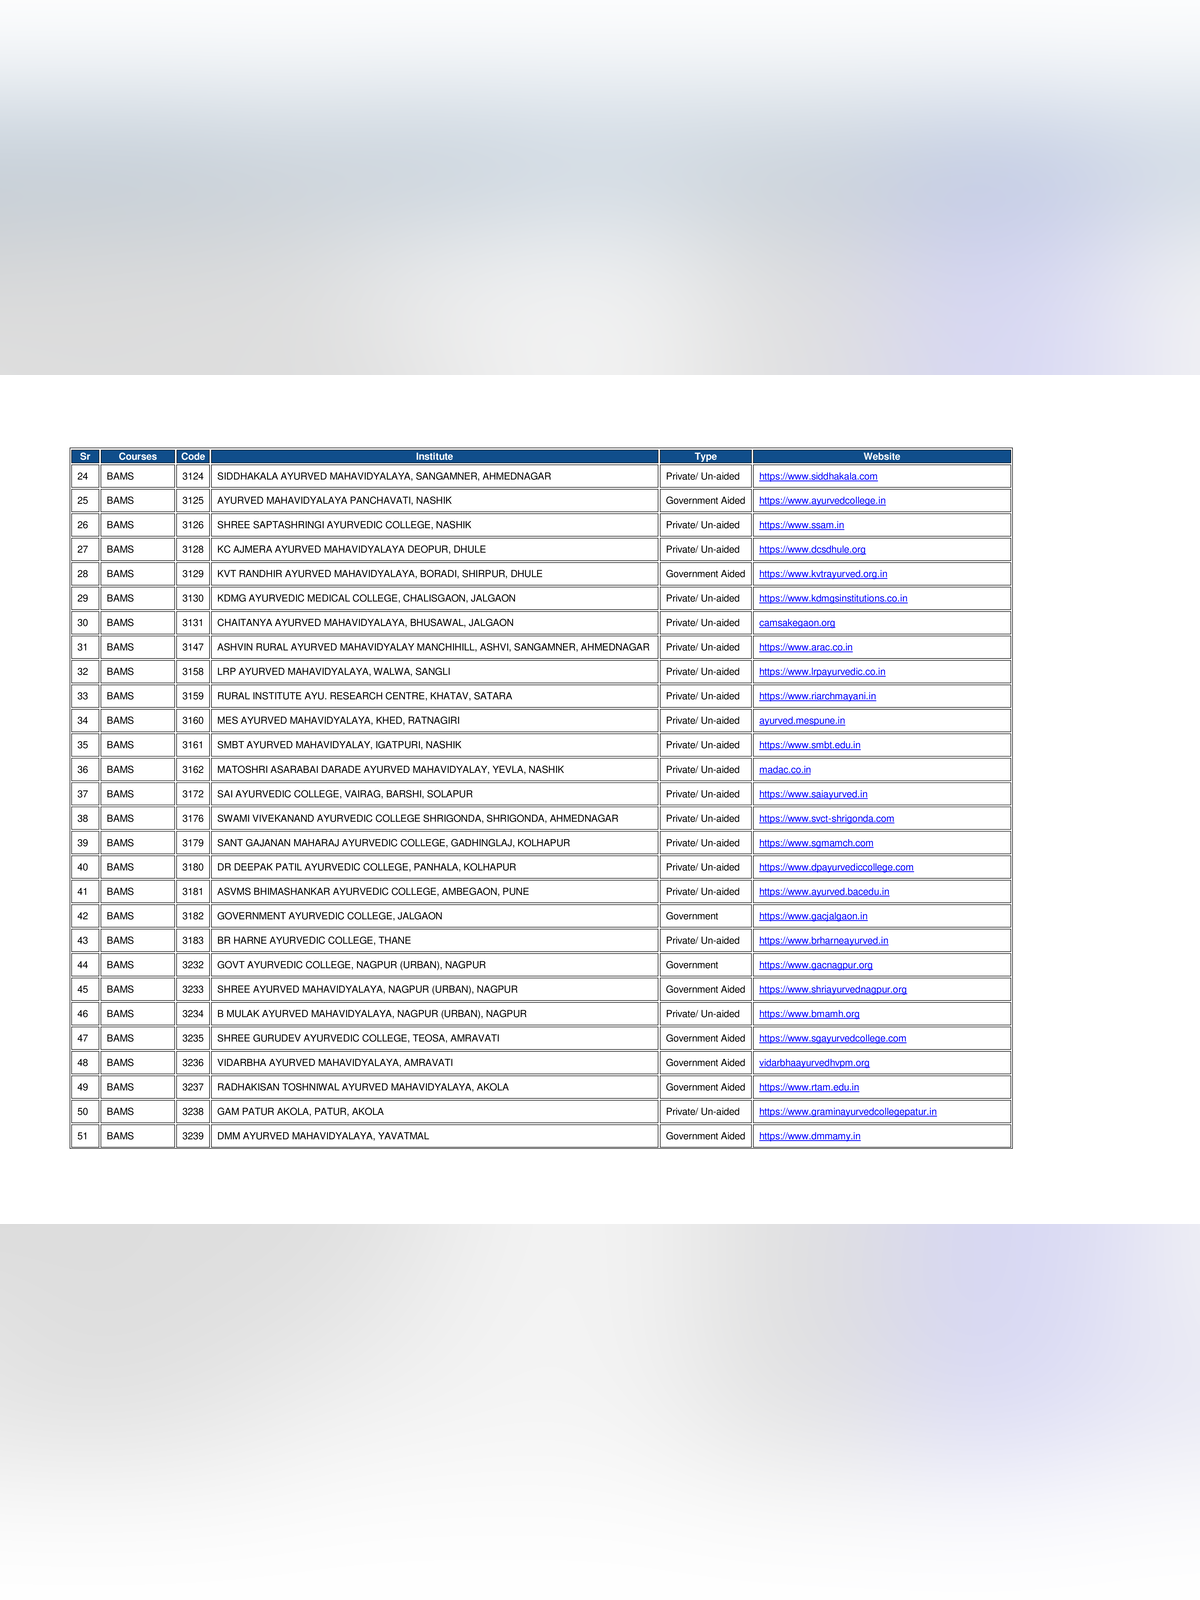Open the siddhakala.com website link

coord(818,477)
